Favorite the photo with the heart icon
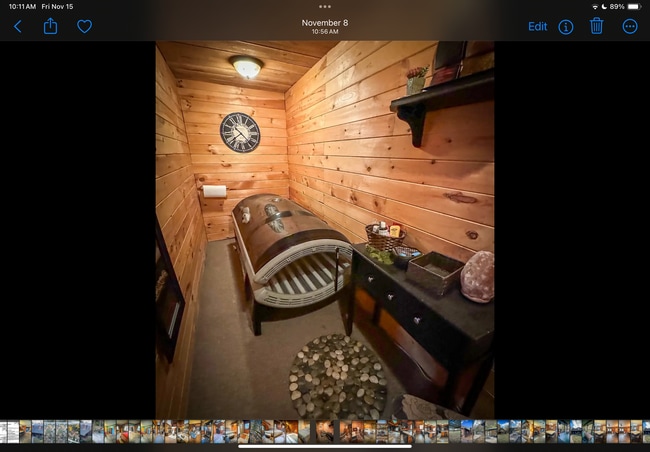Viewport: 650px width, 452px height. point(84,27)
